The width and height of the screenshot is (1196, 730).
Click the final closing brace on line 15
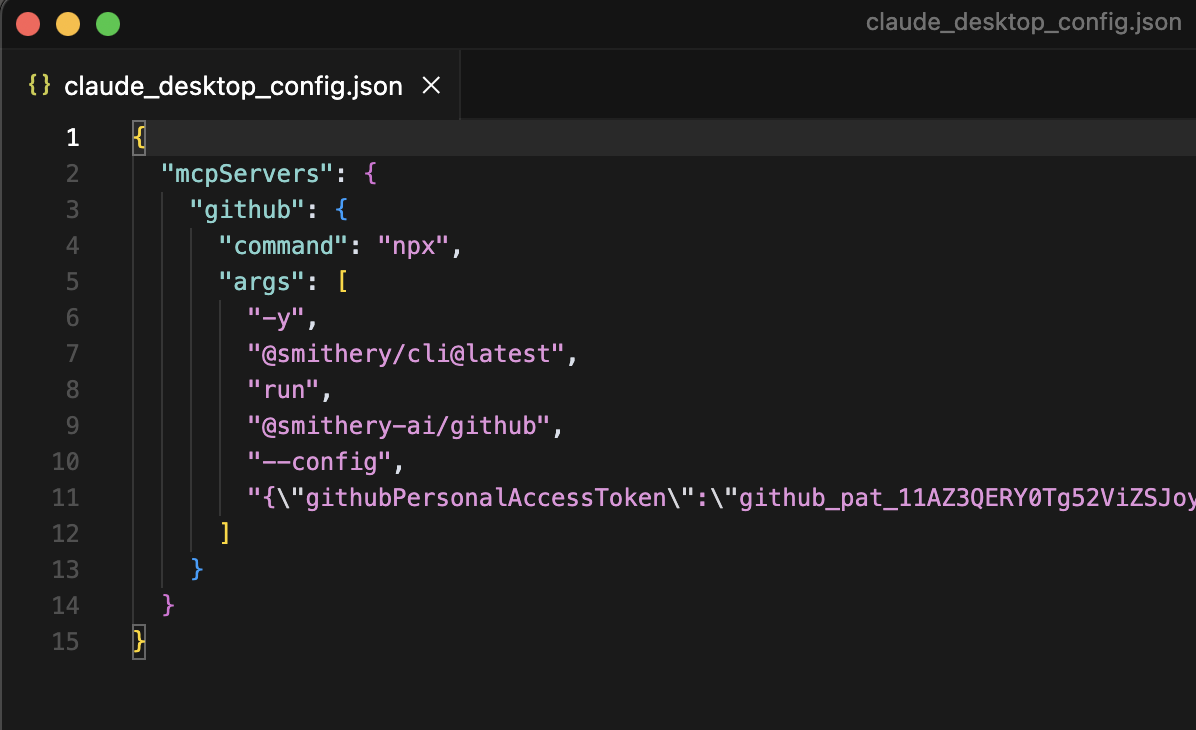(x=139, y=642)
